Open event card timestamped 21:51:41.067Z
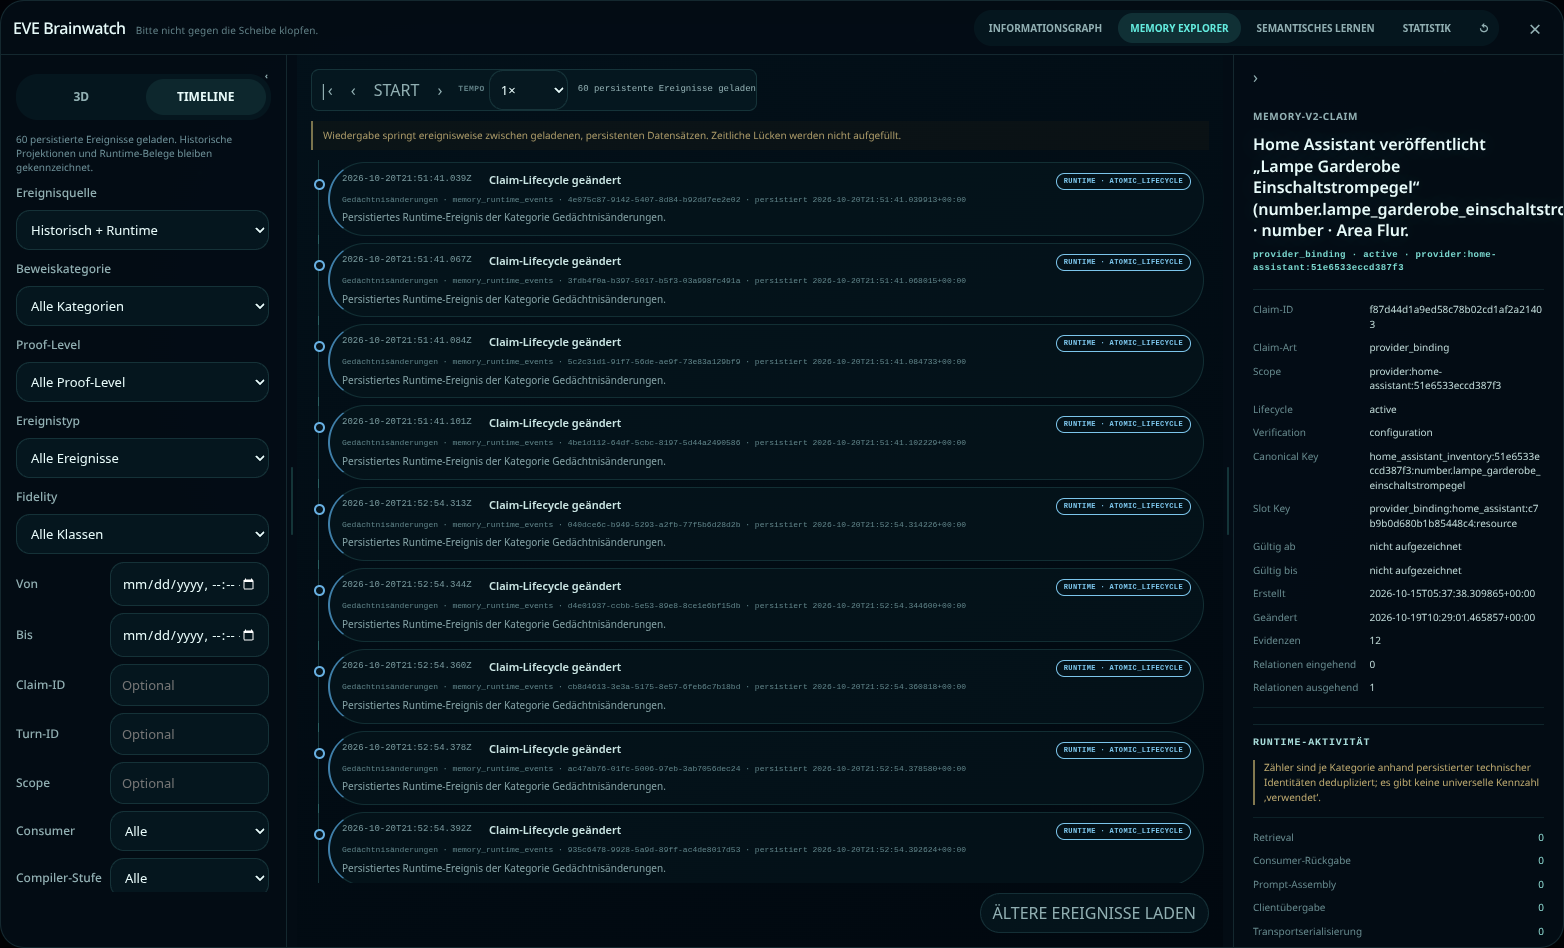Viewport: 1564px width, 948px height. click(765, 281)
